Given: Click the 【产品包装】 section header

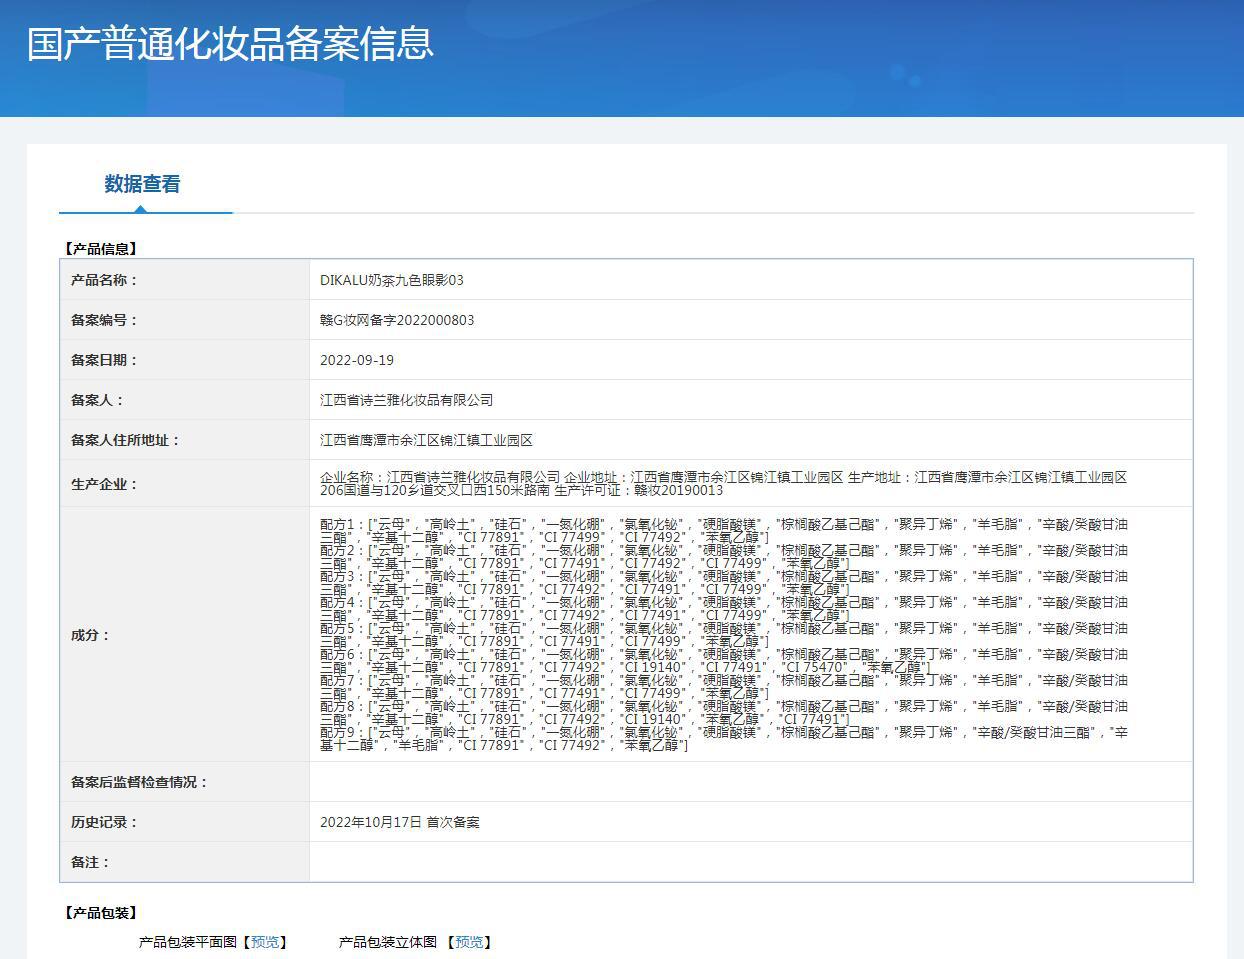Looking at the screenshot, I should point(101,913).
